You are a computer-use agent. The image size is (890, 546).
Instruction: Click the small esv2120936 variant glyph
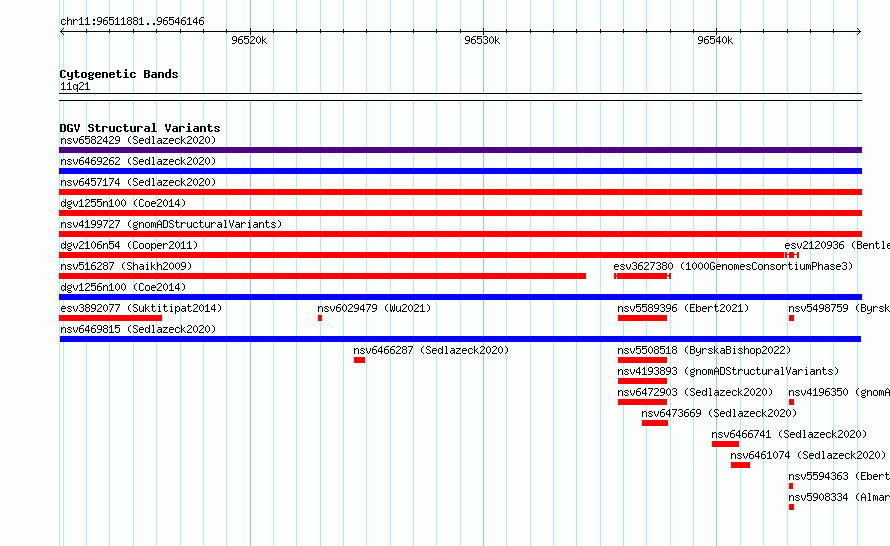pyautogui.click(x=792, y=255)
